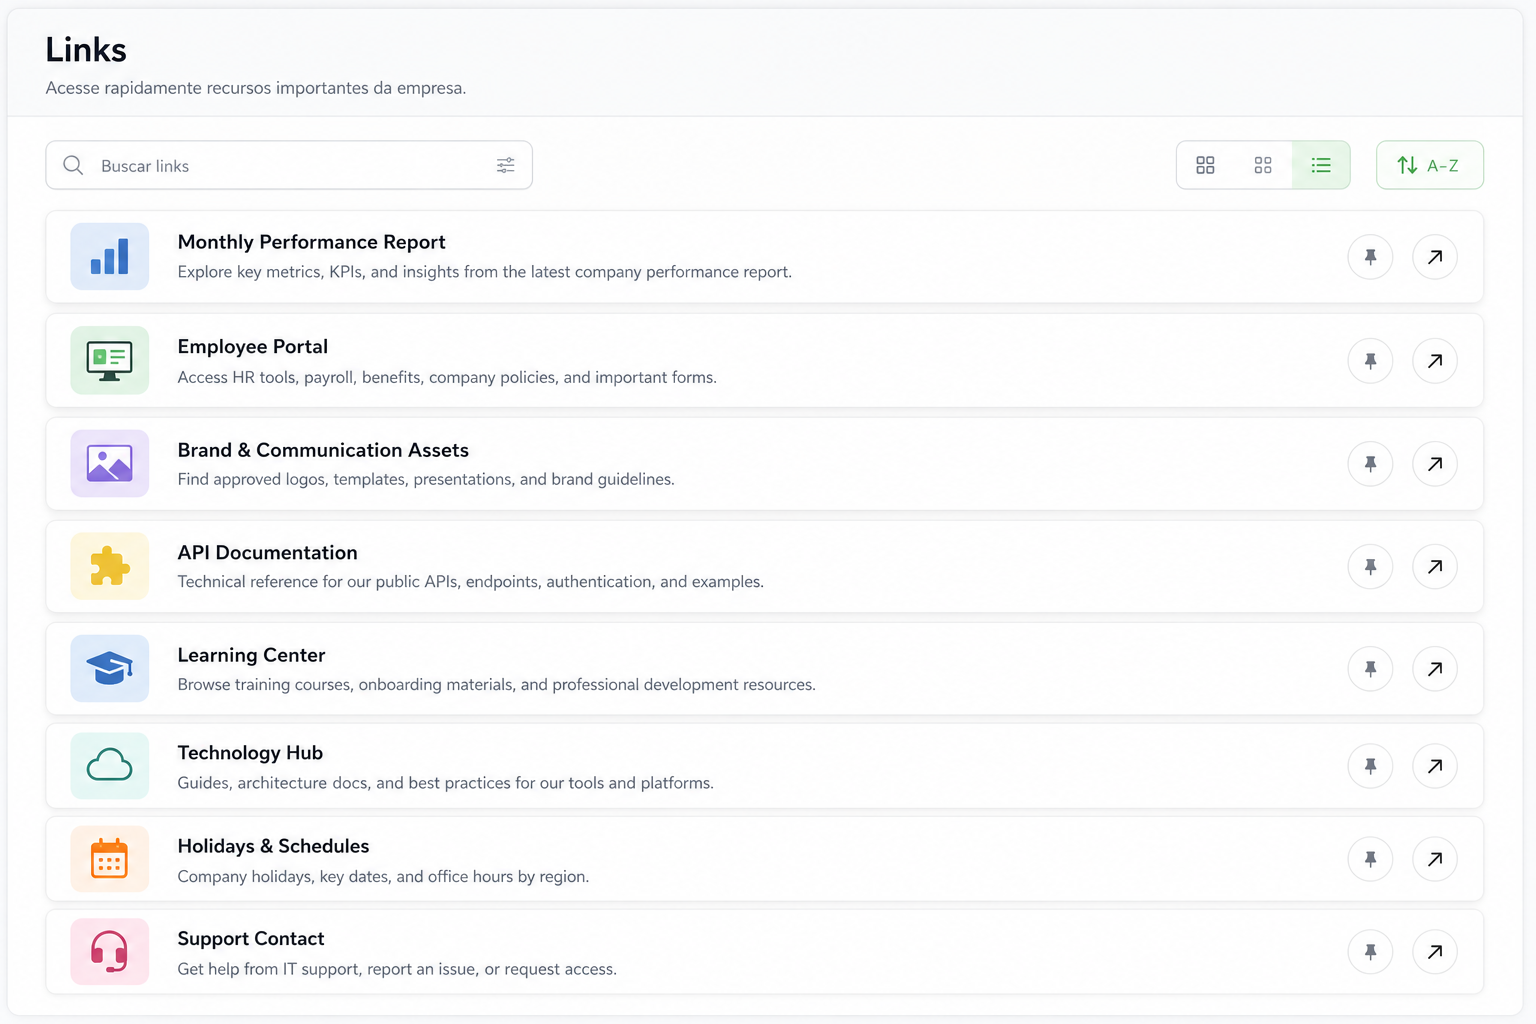This screenshot has height=1024, width=1536.
Task: Open Brand & Communication Assets title
Action: (323, 451)
